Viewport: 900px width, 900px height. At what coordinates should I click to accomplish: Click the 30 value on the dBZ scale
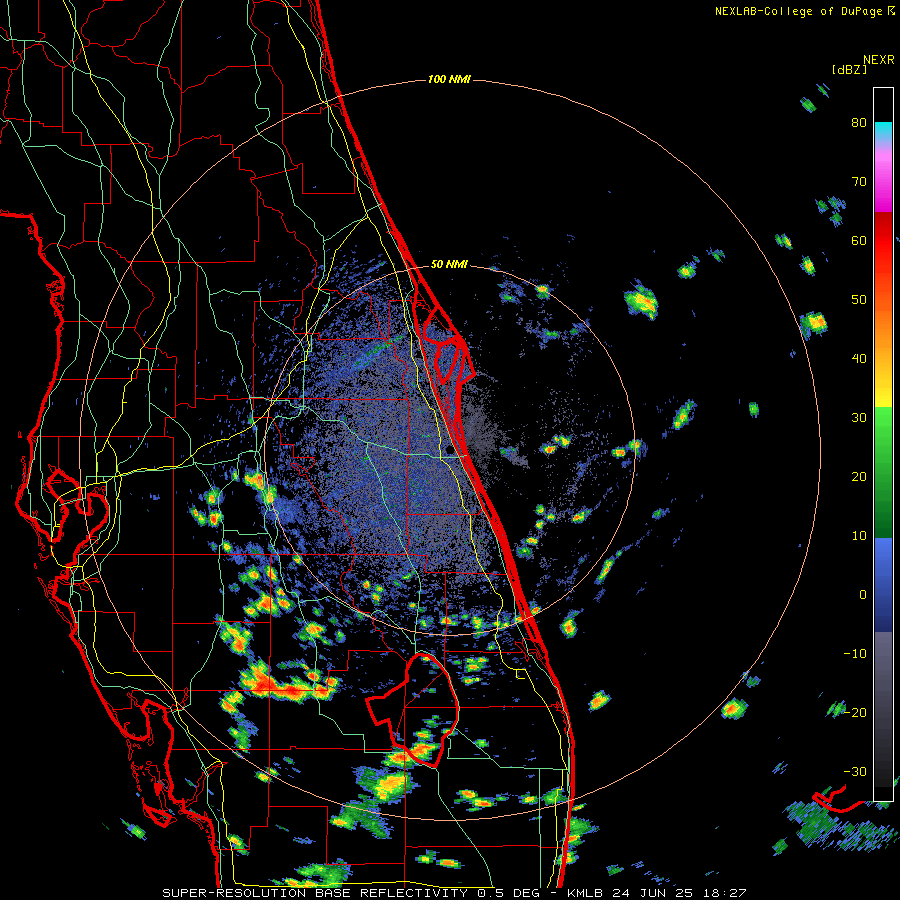pos(859,418)
